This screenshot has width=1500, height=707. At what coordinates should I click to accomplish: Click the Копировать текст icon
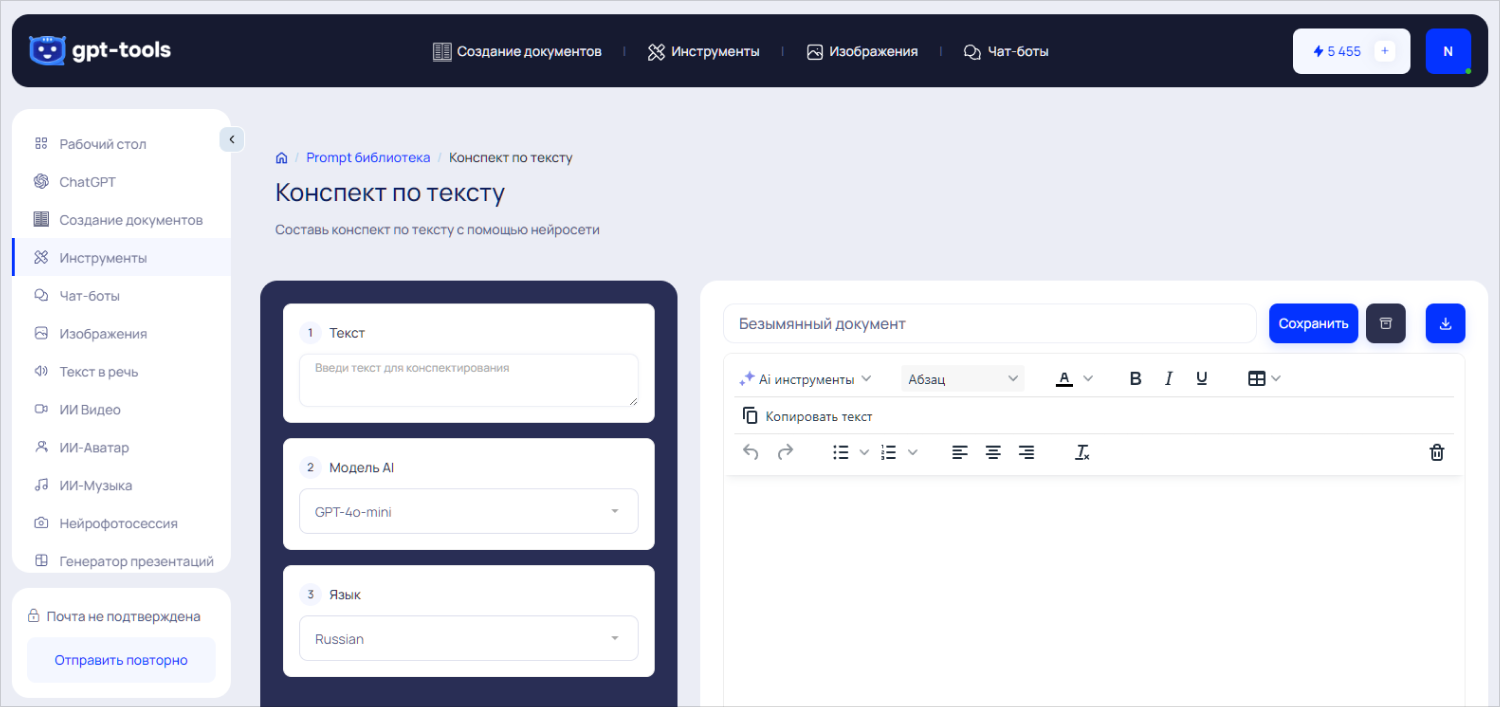(750, 414)
